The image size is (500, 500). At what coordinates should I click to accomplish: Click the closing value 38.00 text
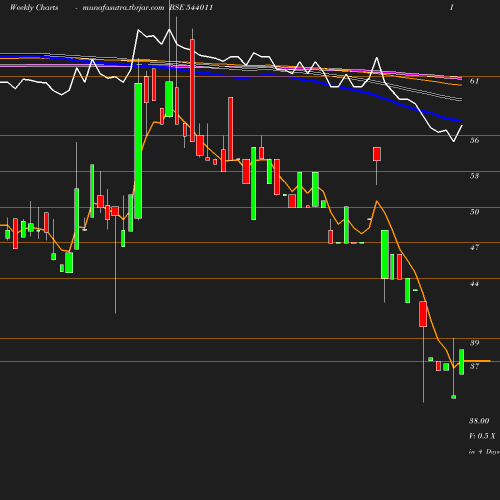pos(479,421)
